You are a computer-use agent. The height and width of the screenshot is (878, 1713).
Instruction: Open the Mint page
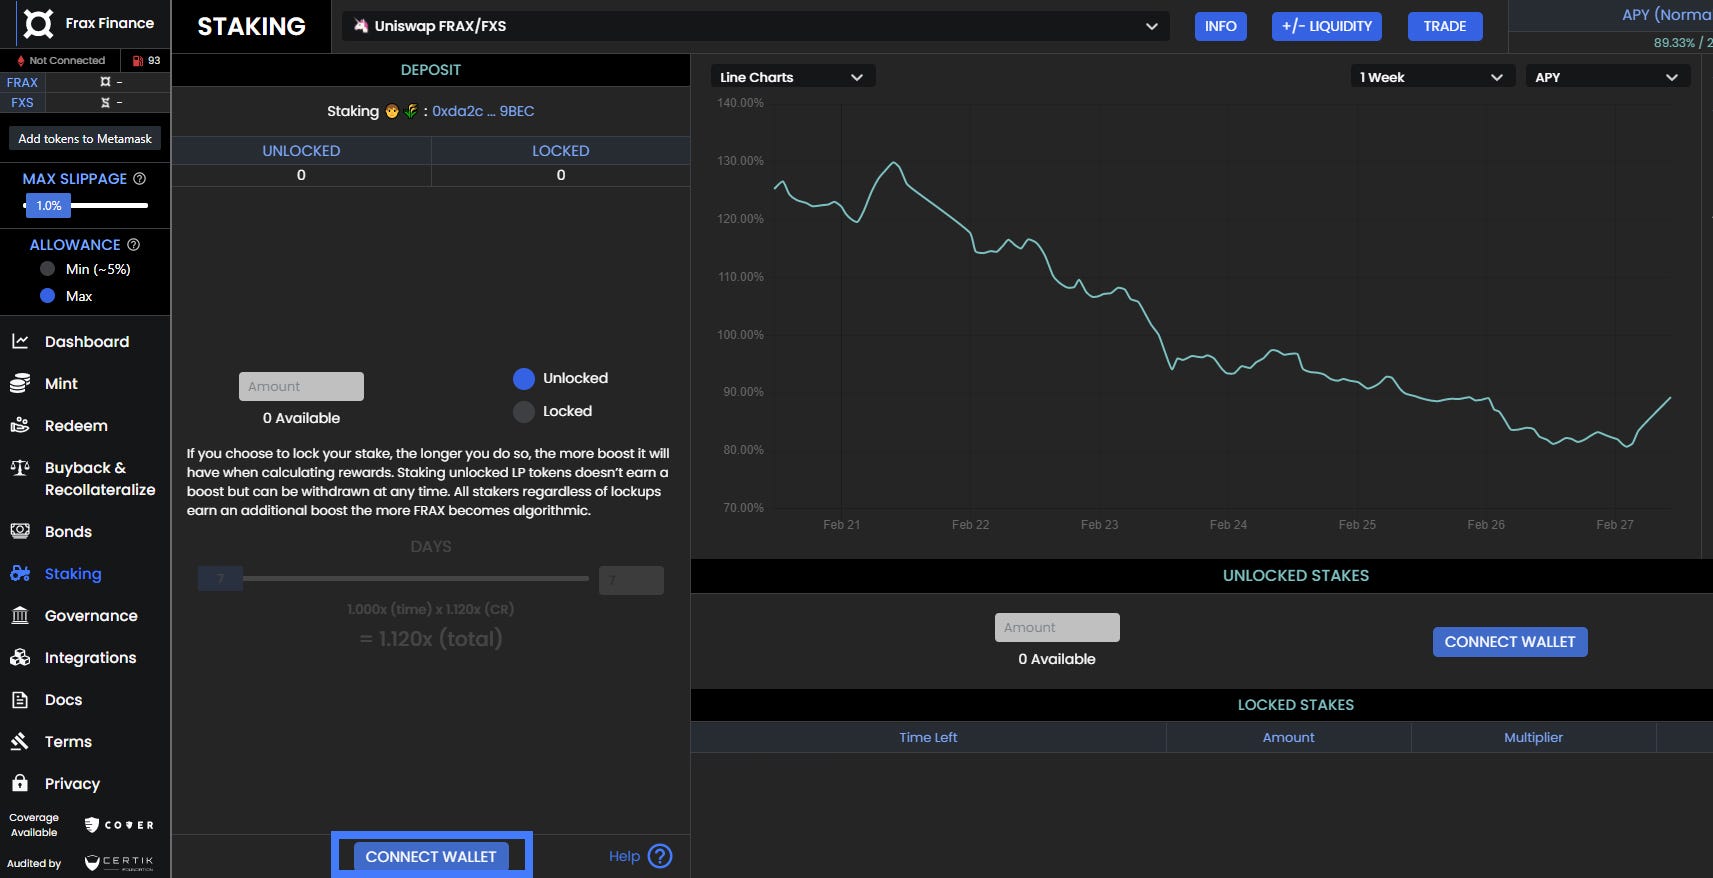[x=61, y=383]
